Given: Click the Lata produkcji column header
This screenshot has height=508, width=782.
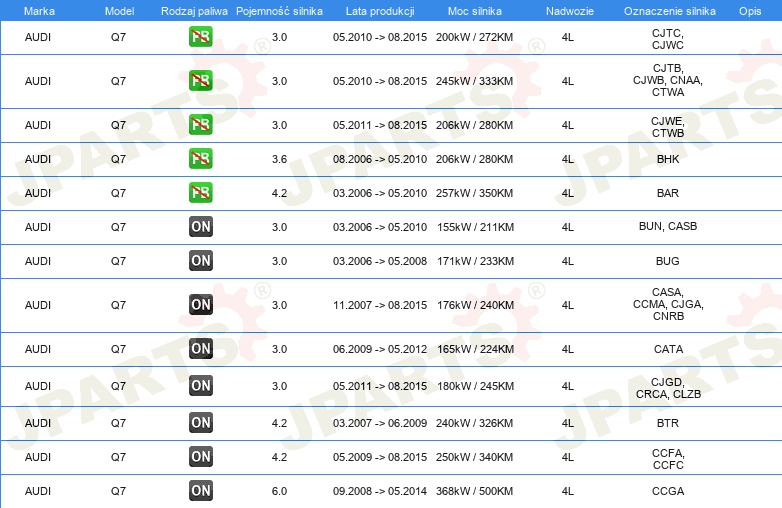Looking at the screenshot, I should coord(379,10).
